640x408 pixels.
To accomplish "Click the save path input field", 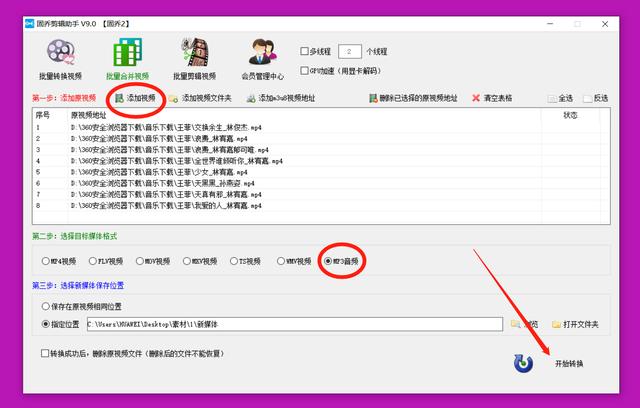I will [x=295, y=324].
